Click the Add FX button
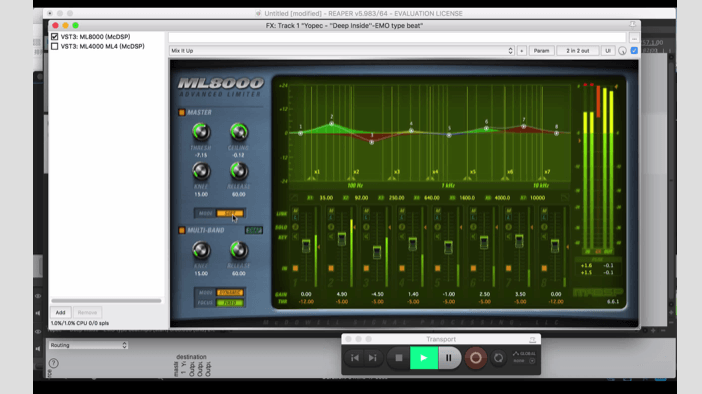Viewport: 702px width, 394px height. click(x=60, y=313)
